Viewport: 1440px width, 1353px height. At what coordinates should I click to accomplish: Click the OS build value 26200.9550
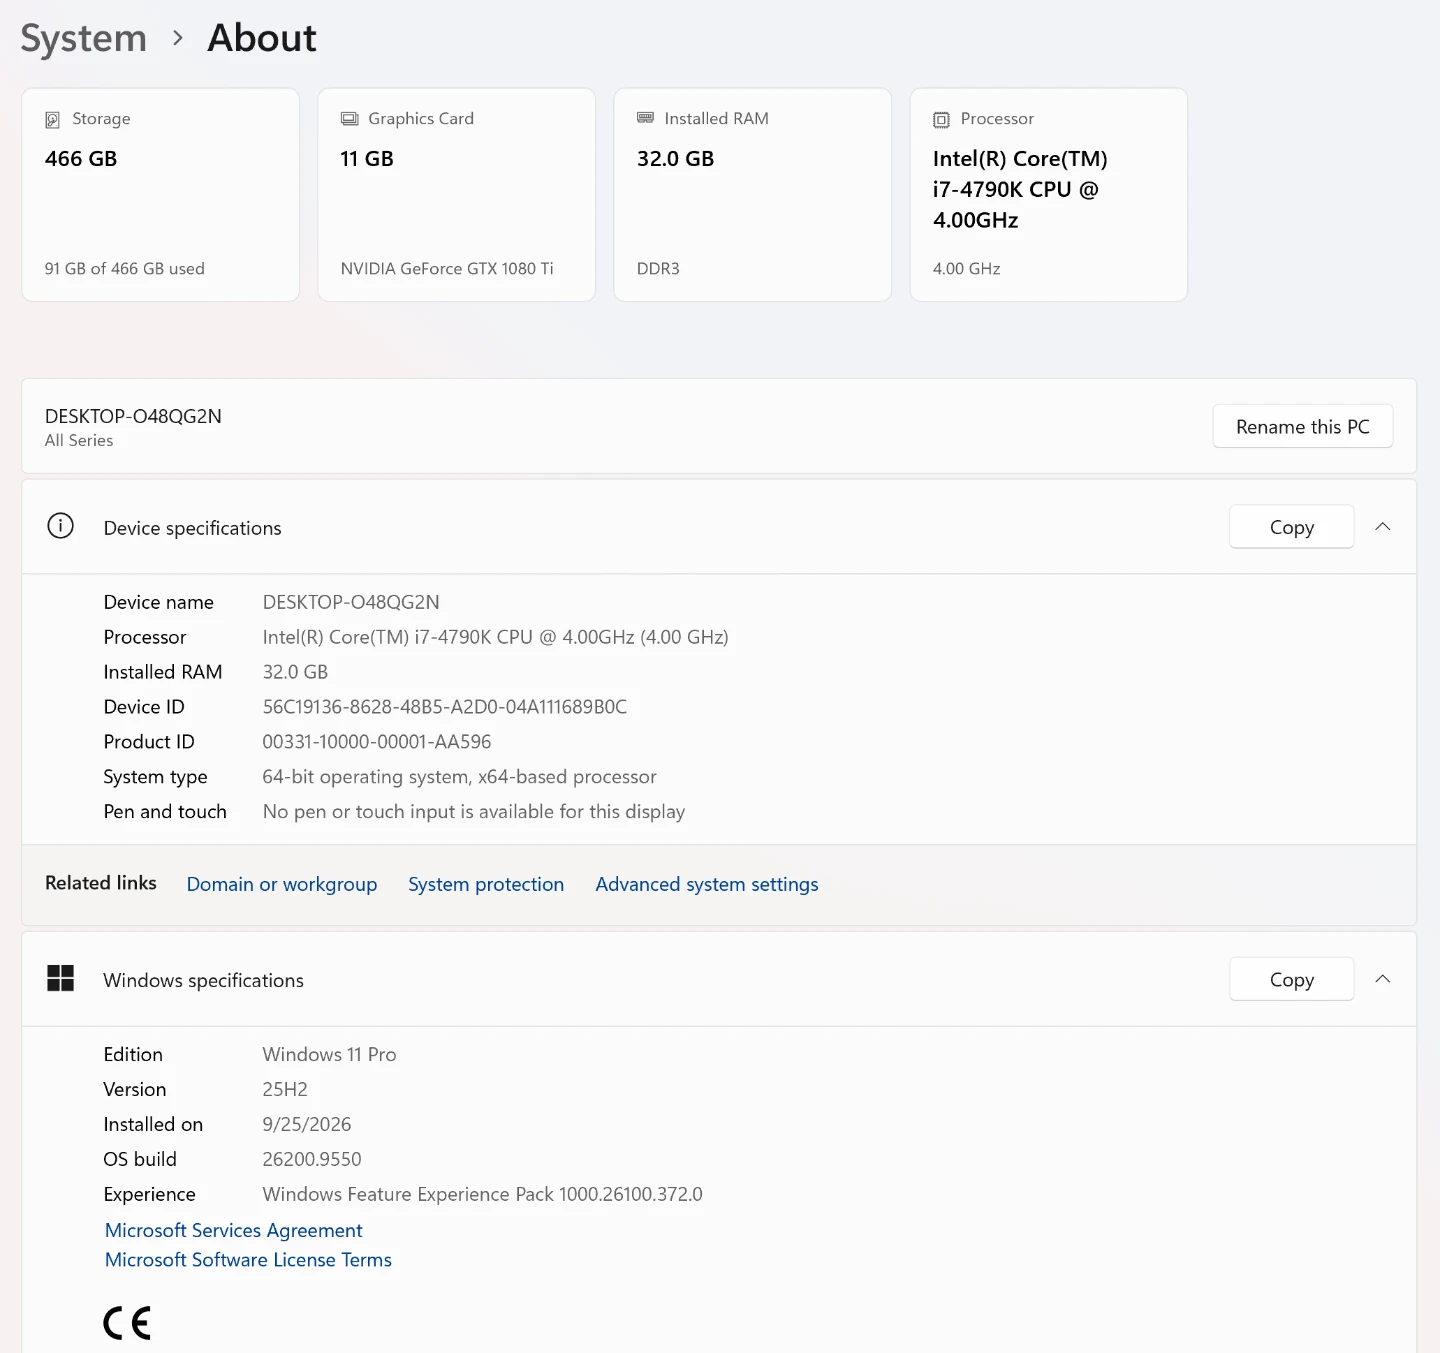point(312,1159)
